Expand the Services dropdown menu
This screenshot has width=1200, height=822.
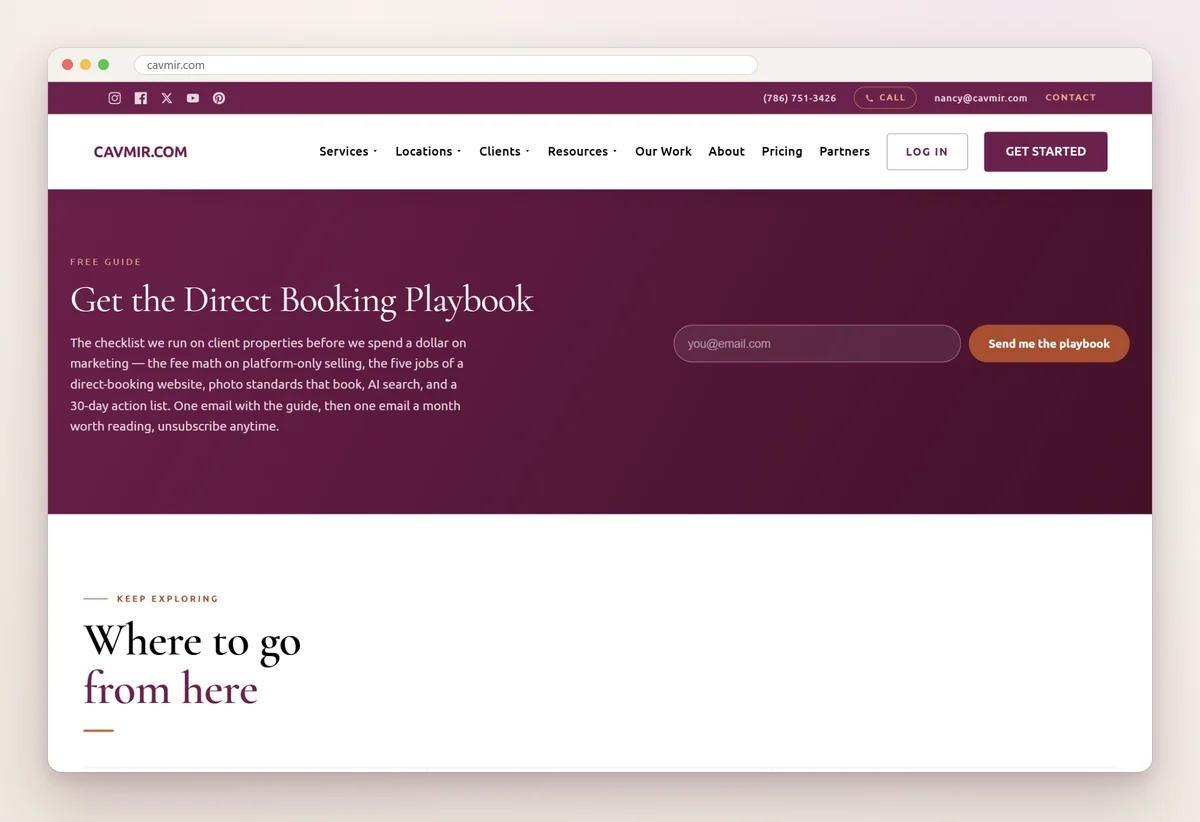click(x=348, y=152)
